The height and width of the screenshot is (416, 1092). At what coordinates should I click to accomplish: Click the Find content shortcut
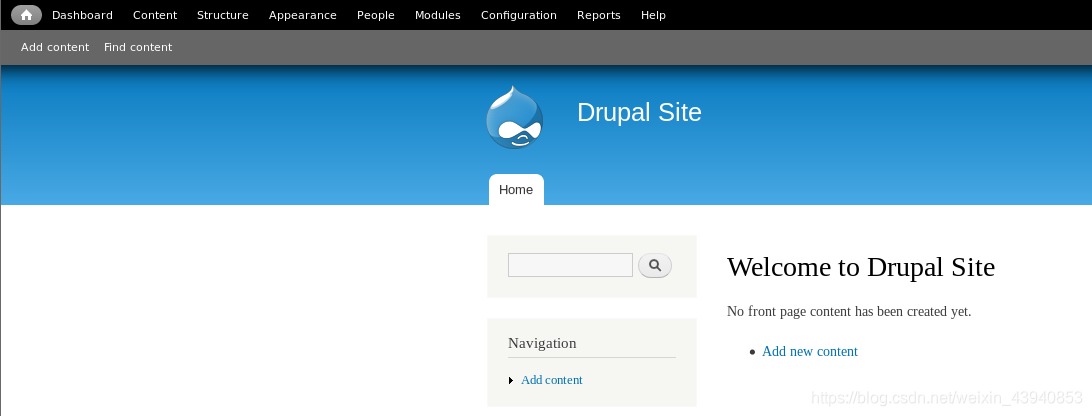coord(138,47)
